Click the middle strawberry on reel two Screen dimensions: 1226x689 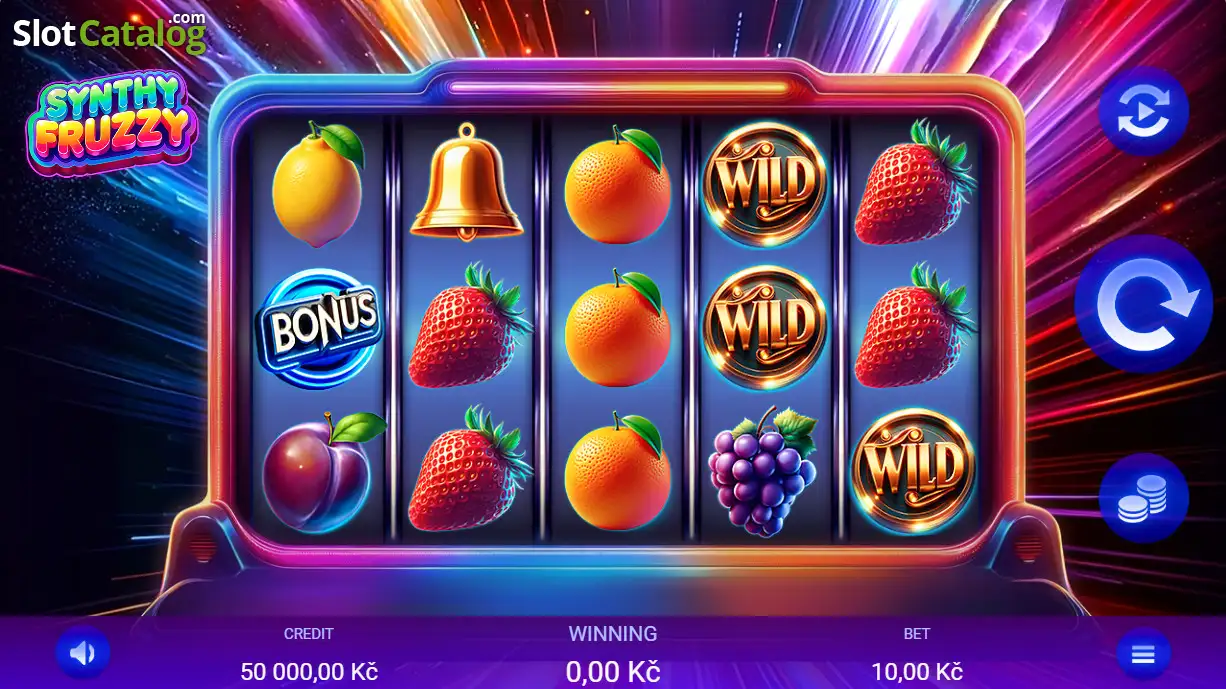[468, 326]
